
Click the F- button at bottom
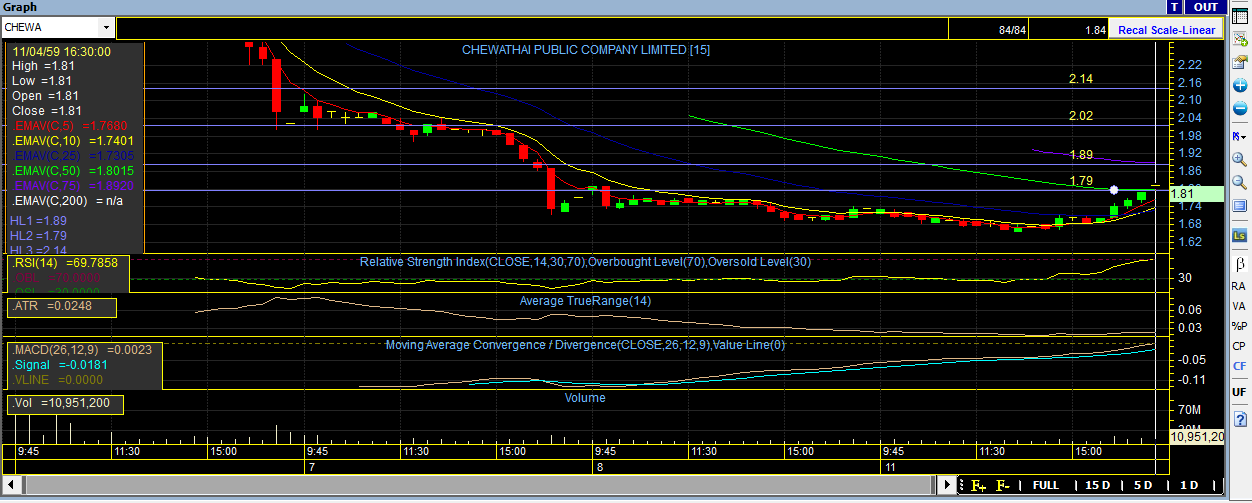pyautogui.click(x=1003, y=486)
